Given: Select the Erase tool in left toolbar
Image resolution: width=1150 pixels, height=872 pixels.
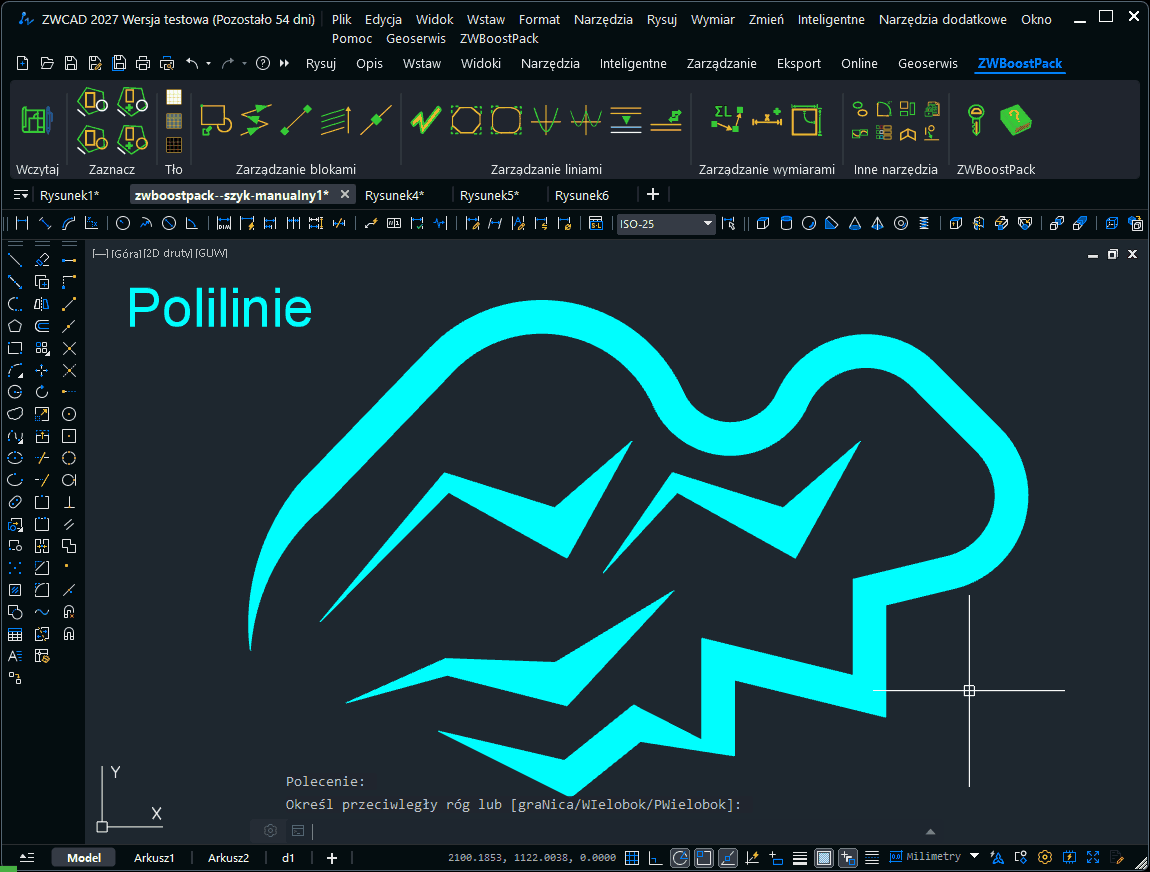Looking at the screenshot, I should point(42,260).
